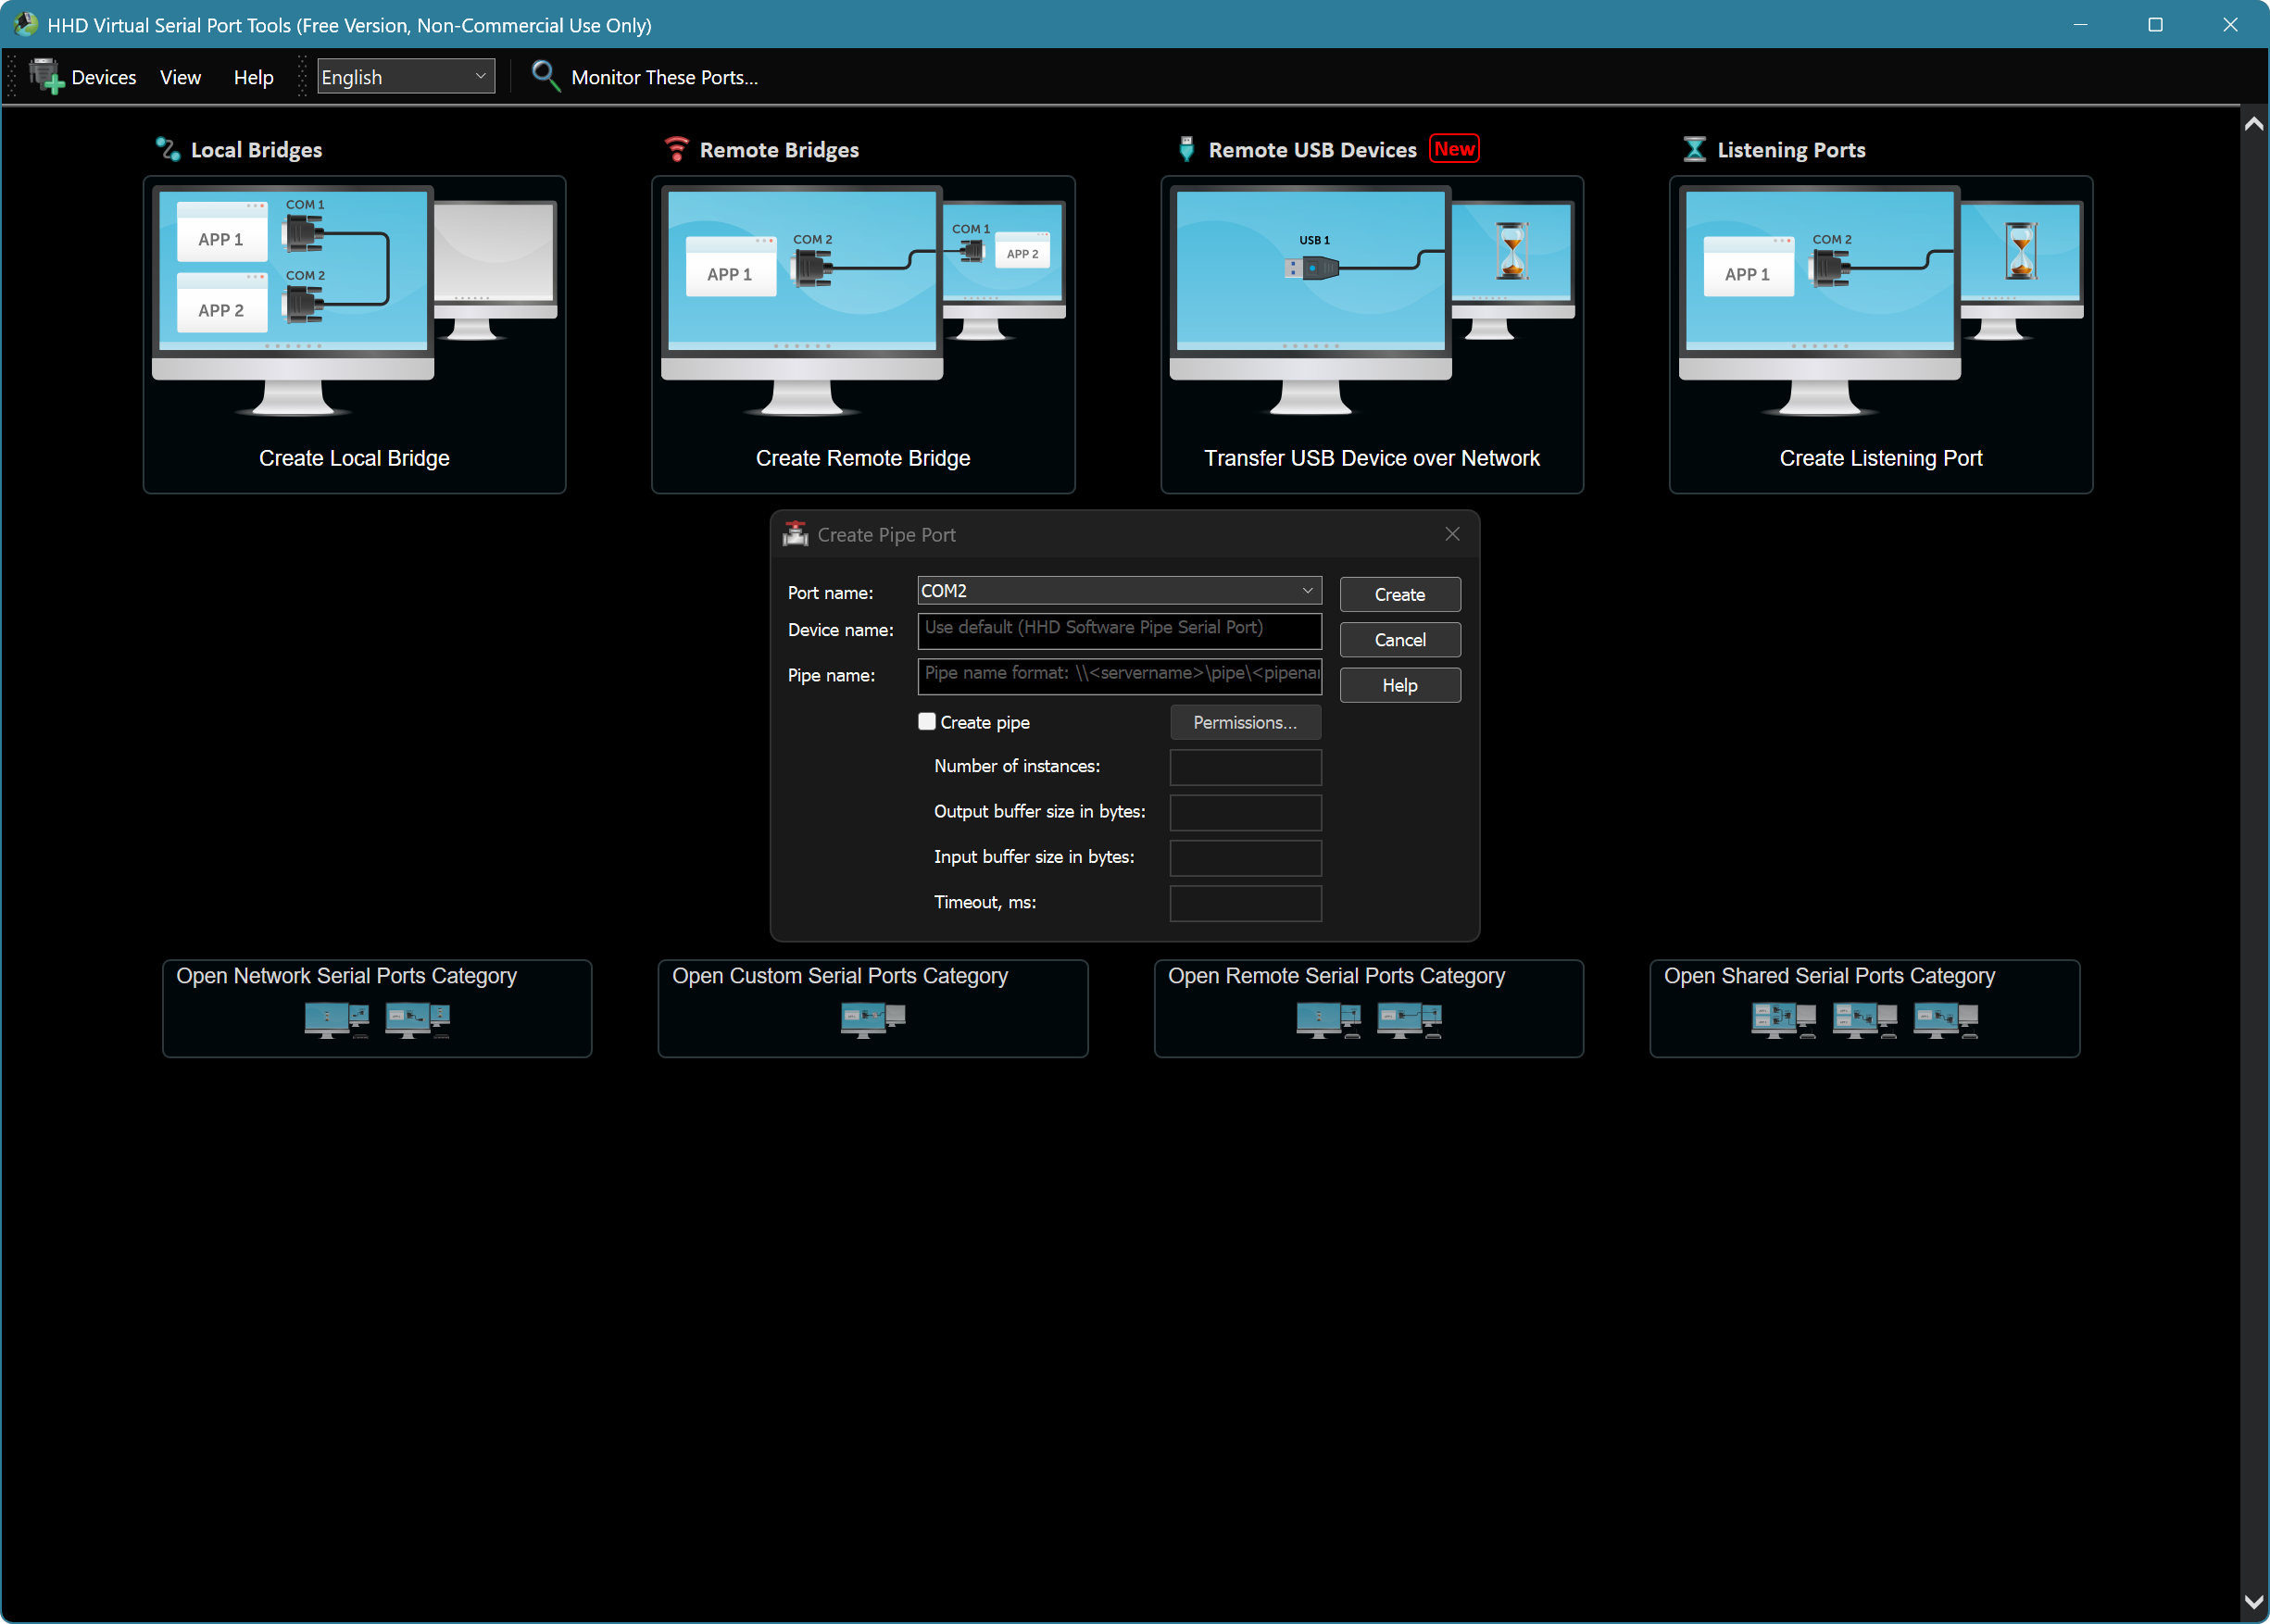
Task: Open the View menu
Action: click(180, 77)
